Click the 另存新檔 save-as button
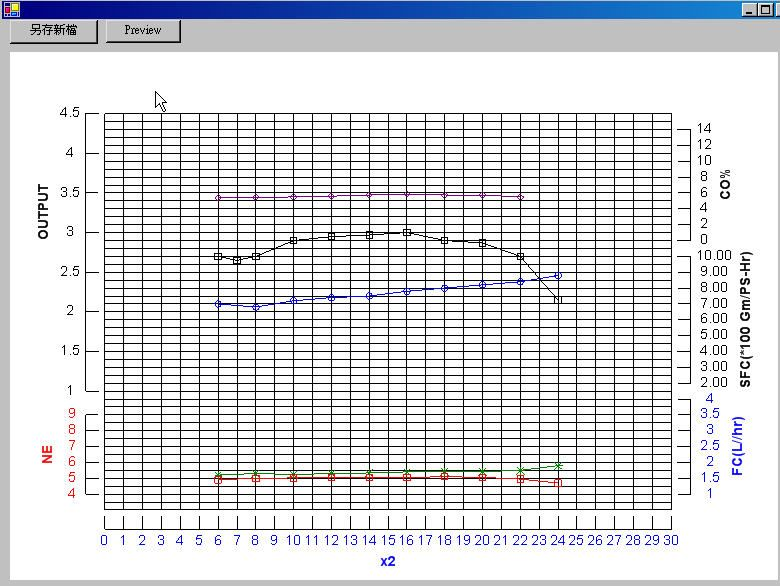Screen dimensions: 780x586 [x=54, y=30]
